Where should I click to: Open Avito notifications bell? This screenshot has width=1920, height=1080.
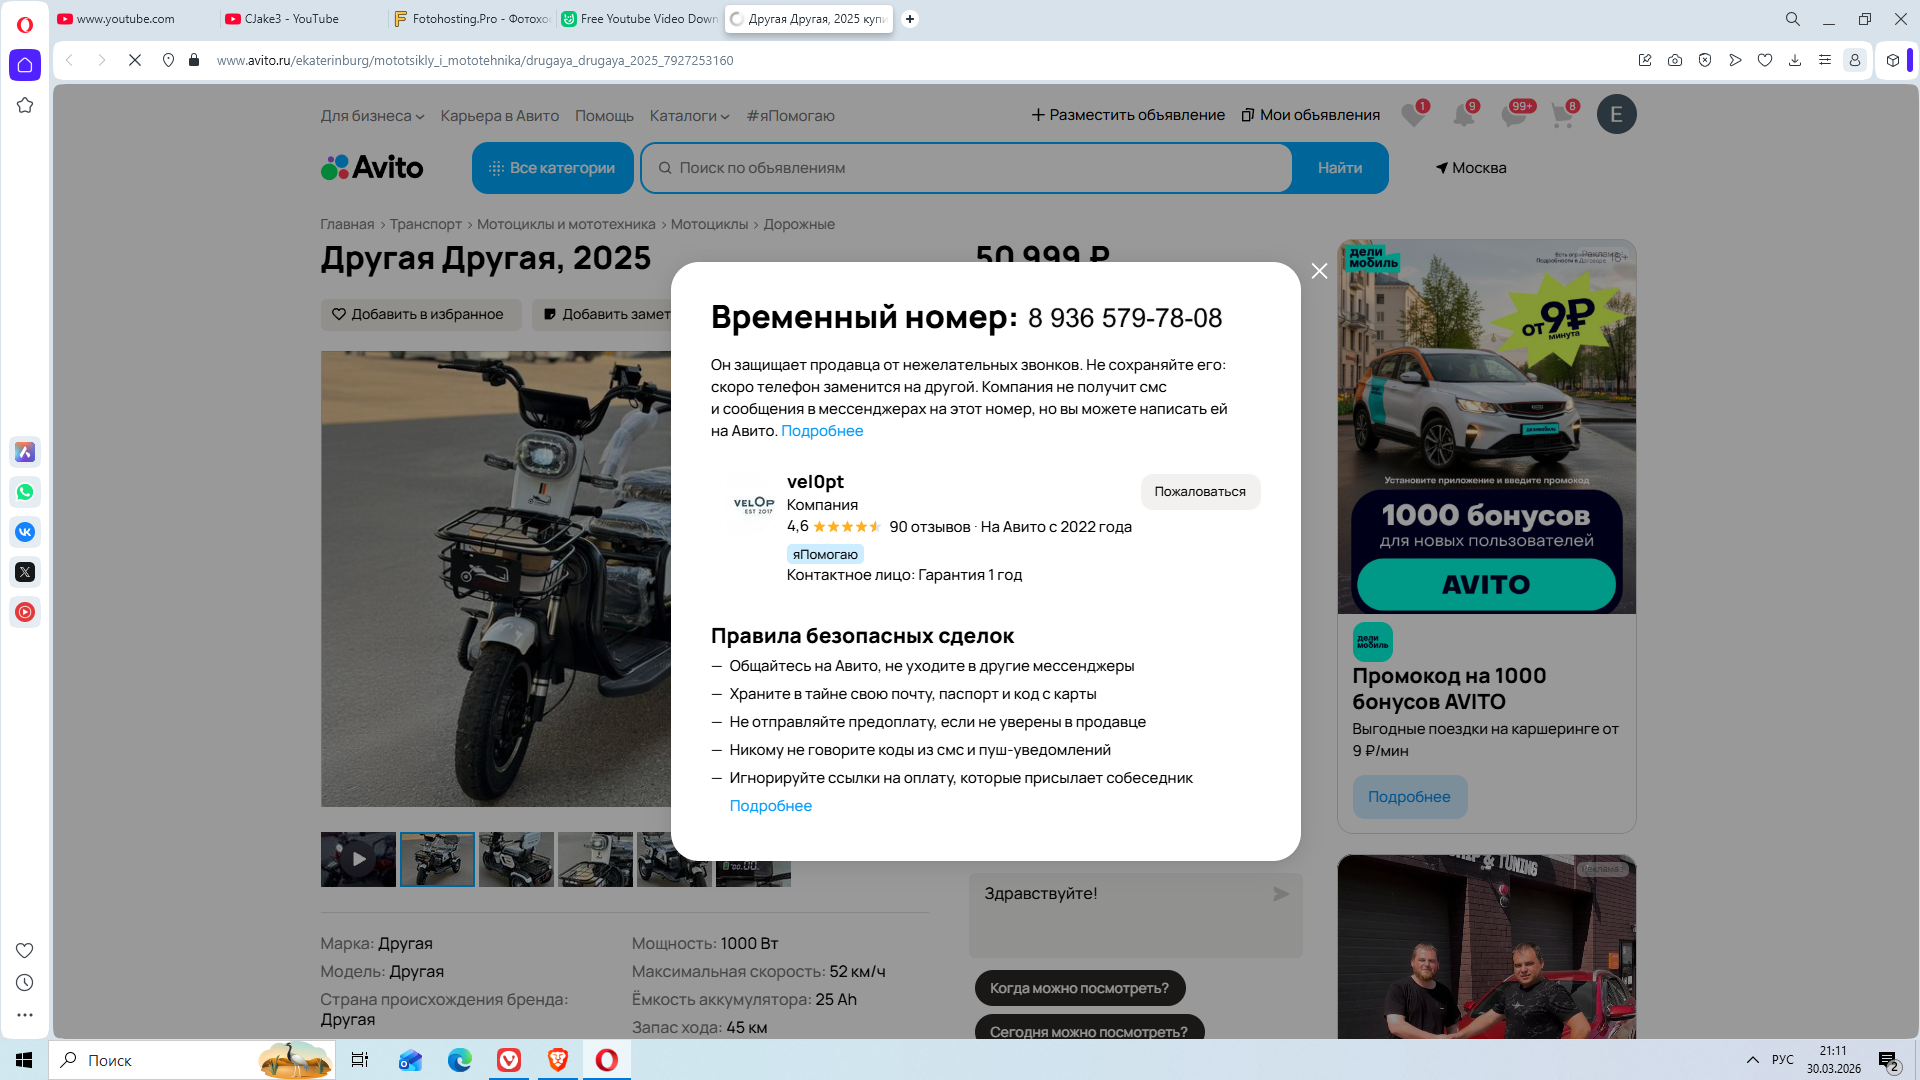[x=1463, y=115]
